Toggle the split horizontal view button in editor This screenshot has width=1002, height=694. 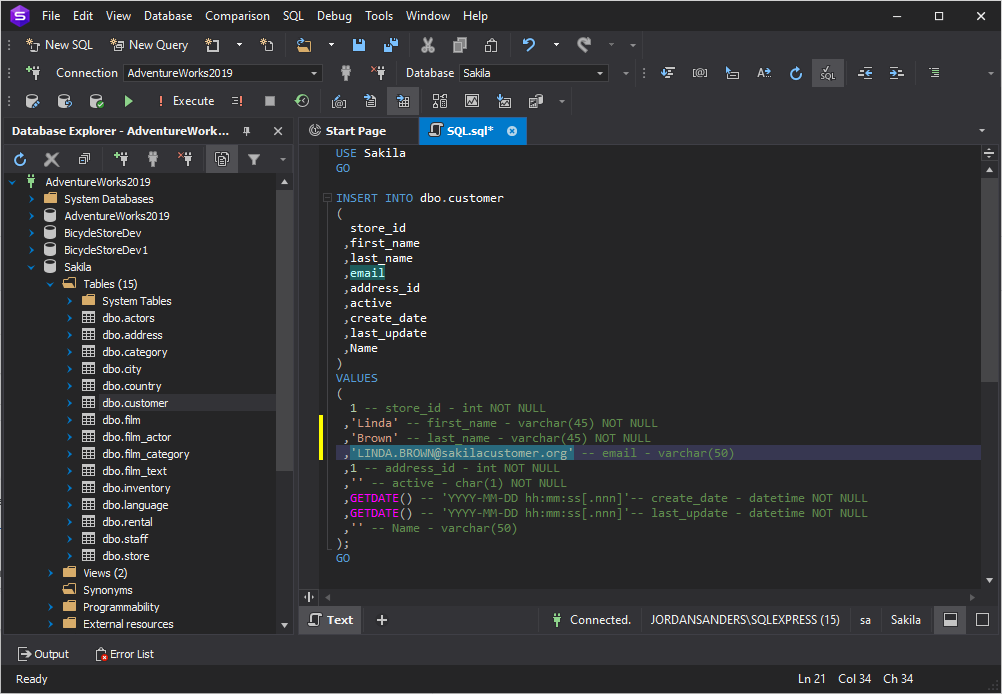(x=950, y=620)
